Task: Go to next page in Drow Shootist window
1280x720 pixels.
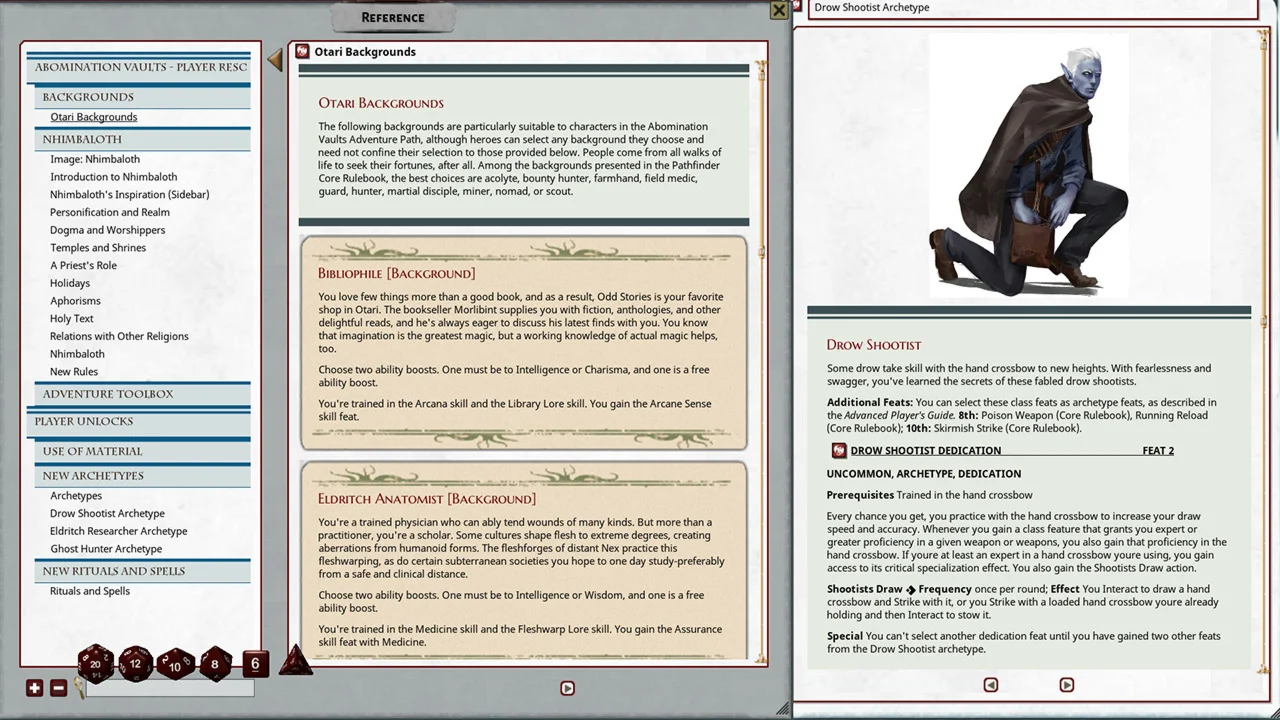Action: [x=1066, y=685]
